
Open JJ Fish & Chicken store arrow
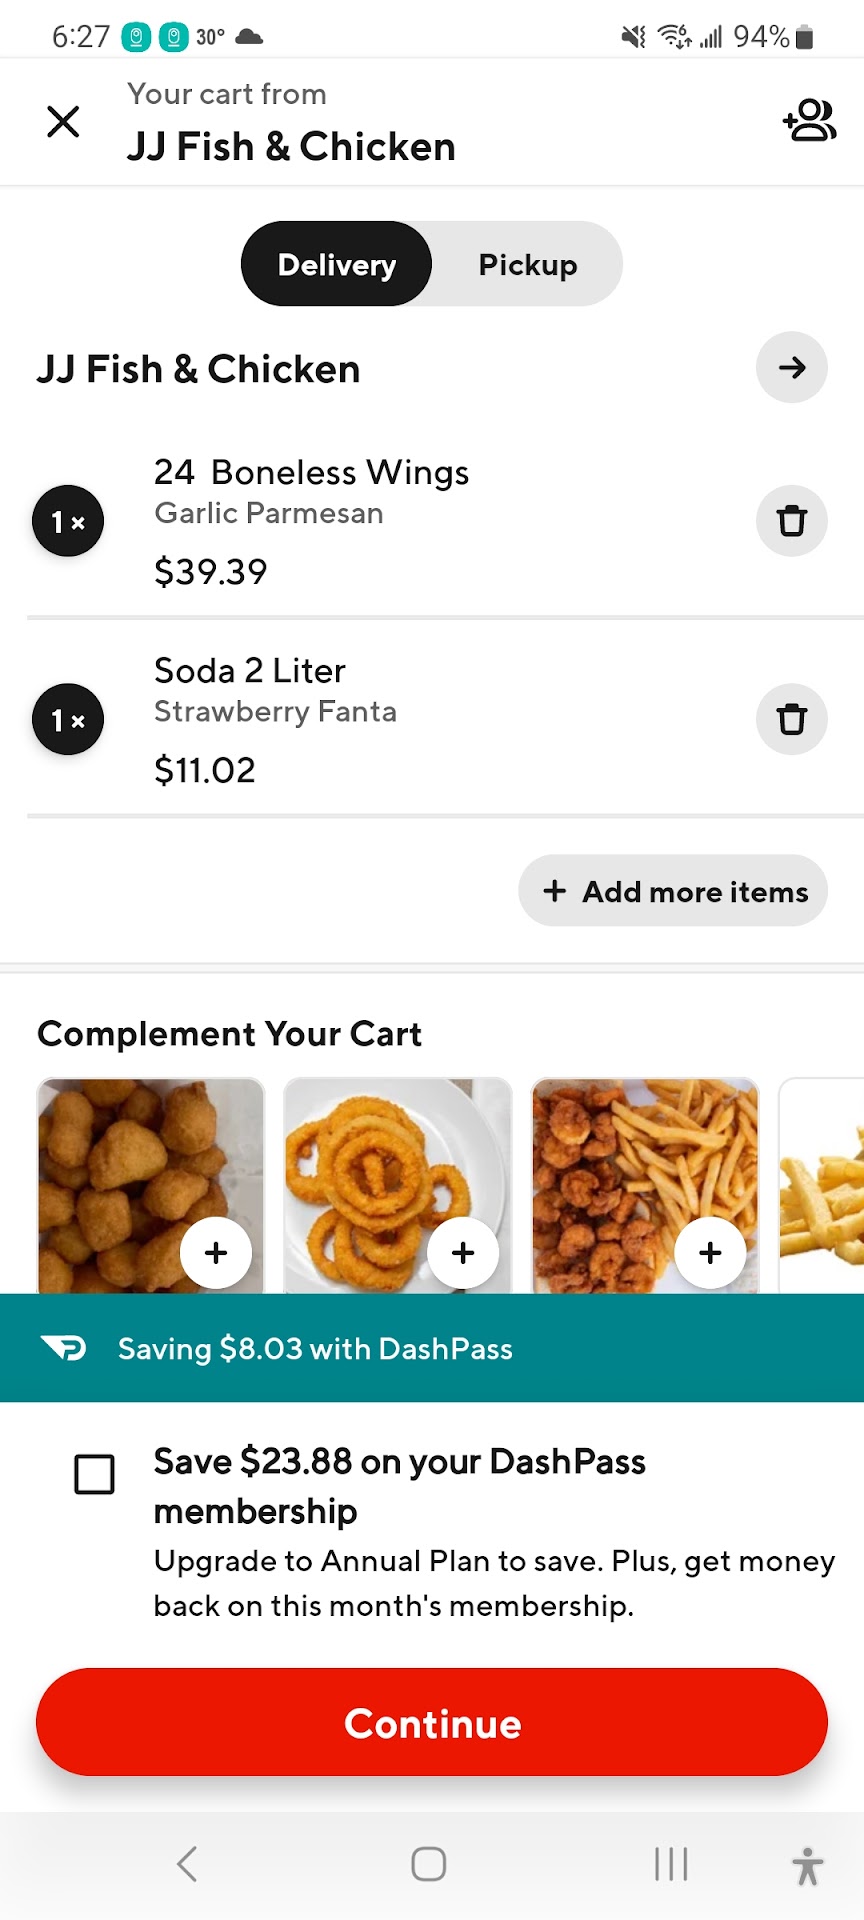click(x=791, y=368)
